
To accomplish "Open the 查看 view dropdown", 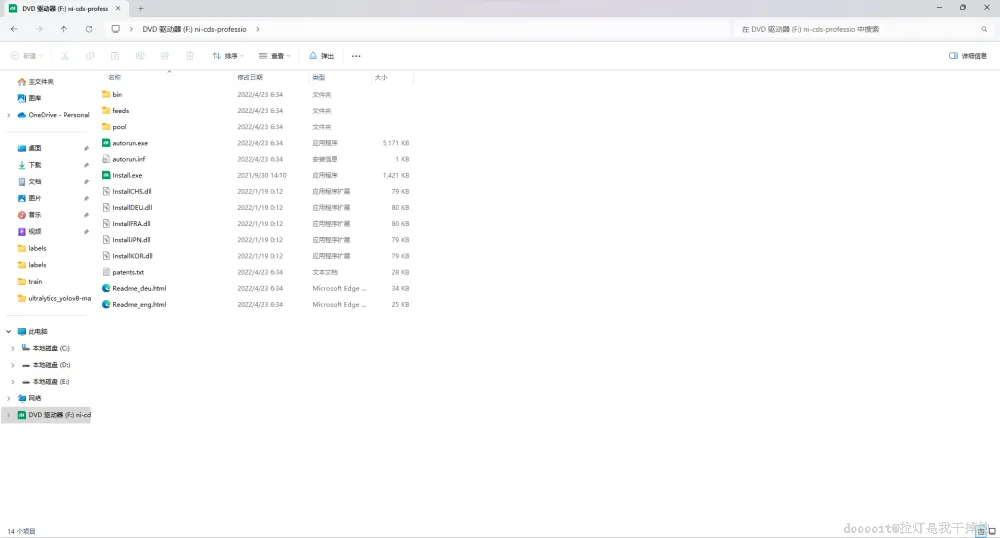I will coord(274,56).
